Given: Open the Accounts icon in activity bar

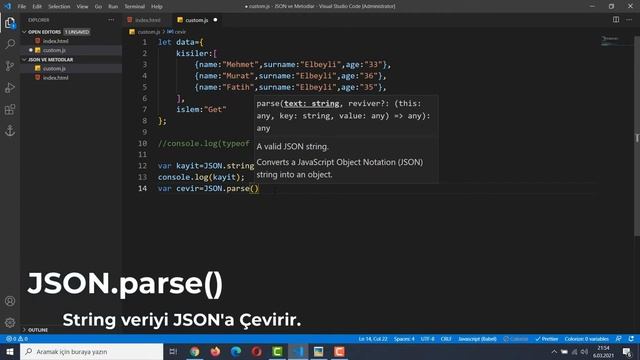Looking at the screenshot, I should (x=10, y=301).
